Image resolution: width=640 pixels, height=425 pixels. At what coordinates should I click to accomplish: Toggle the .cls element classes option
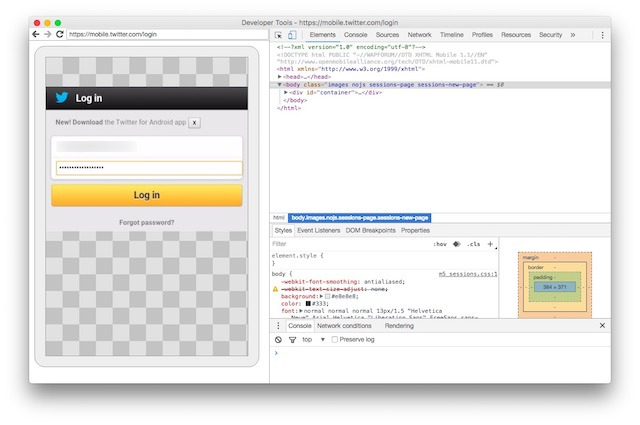[x=474, y=244]
